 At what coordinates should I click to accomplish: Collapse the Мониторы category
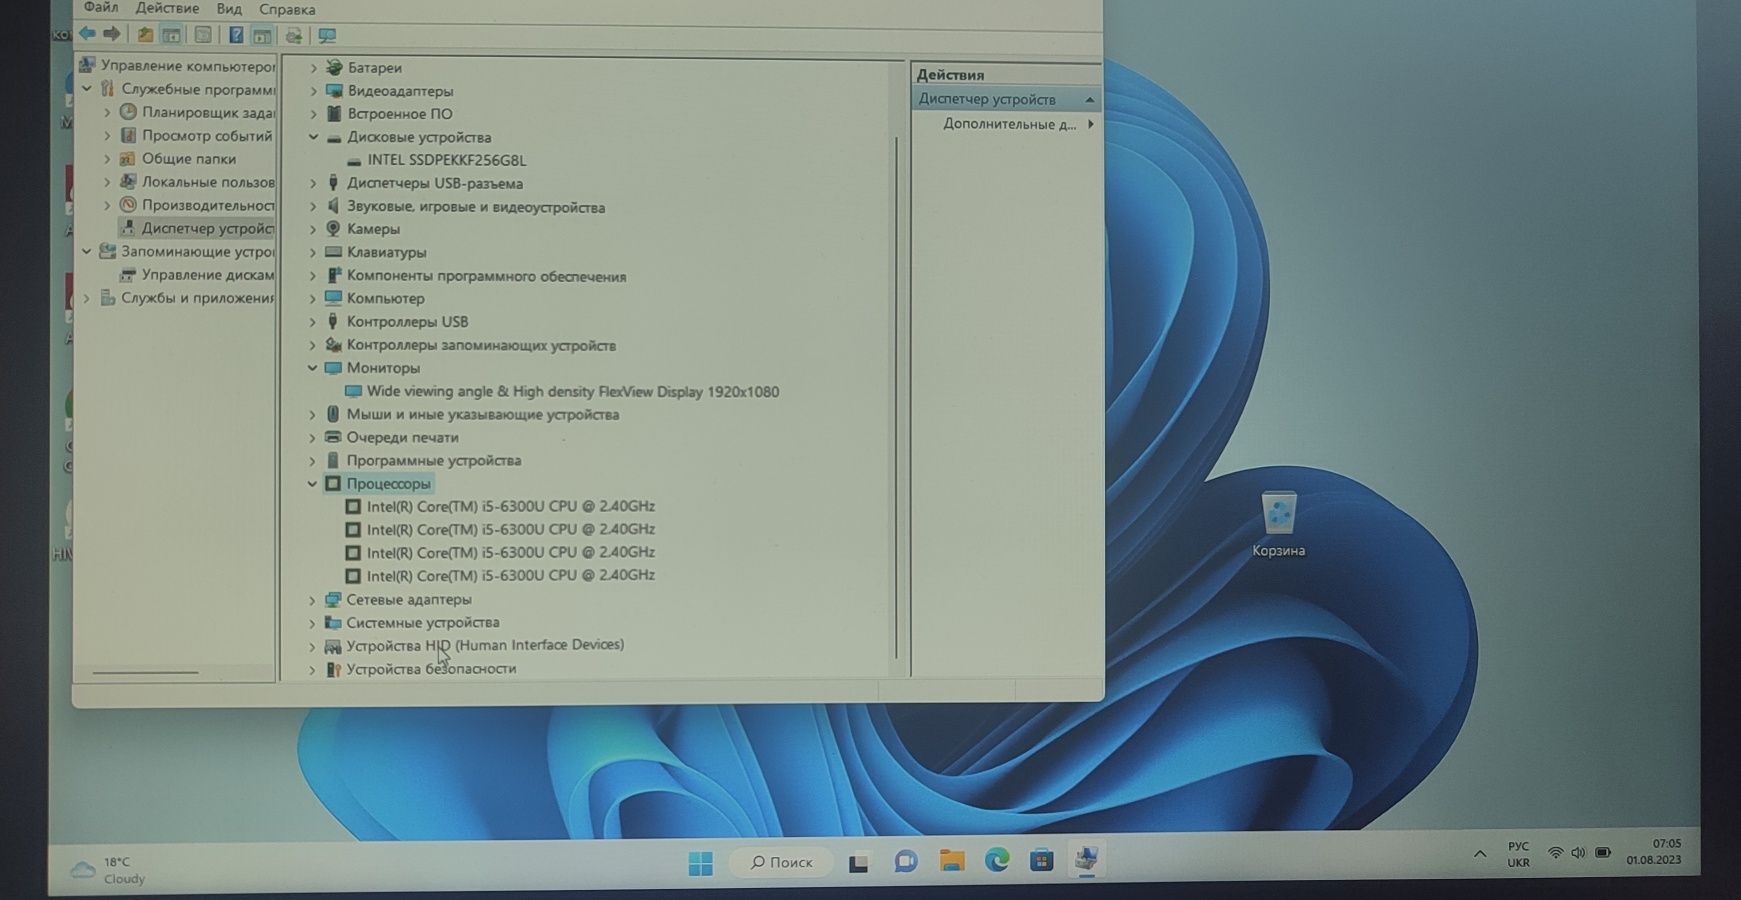pos(312,368)
